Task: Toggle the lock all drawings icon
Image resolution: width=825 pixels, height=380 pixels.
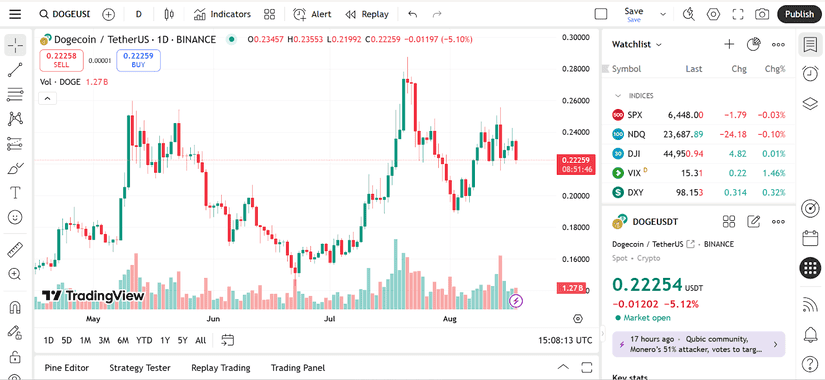Action: (15, 356)
